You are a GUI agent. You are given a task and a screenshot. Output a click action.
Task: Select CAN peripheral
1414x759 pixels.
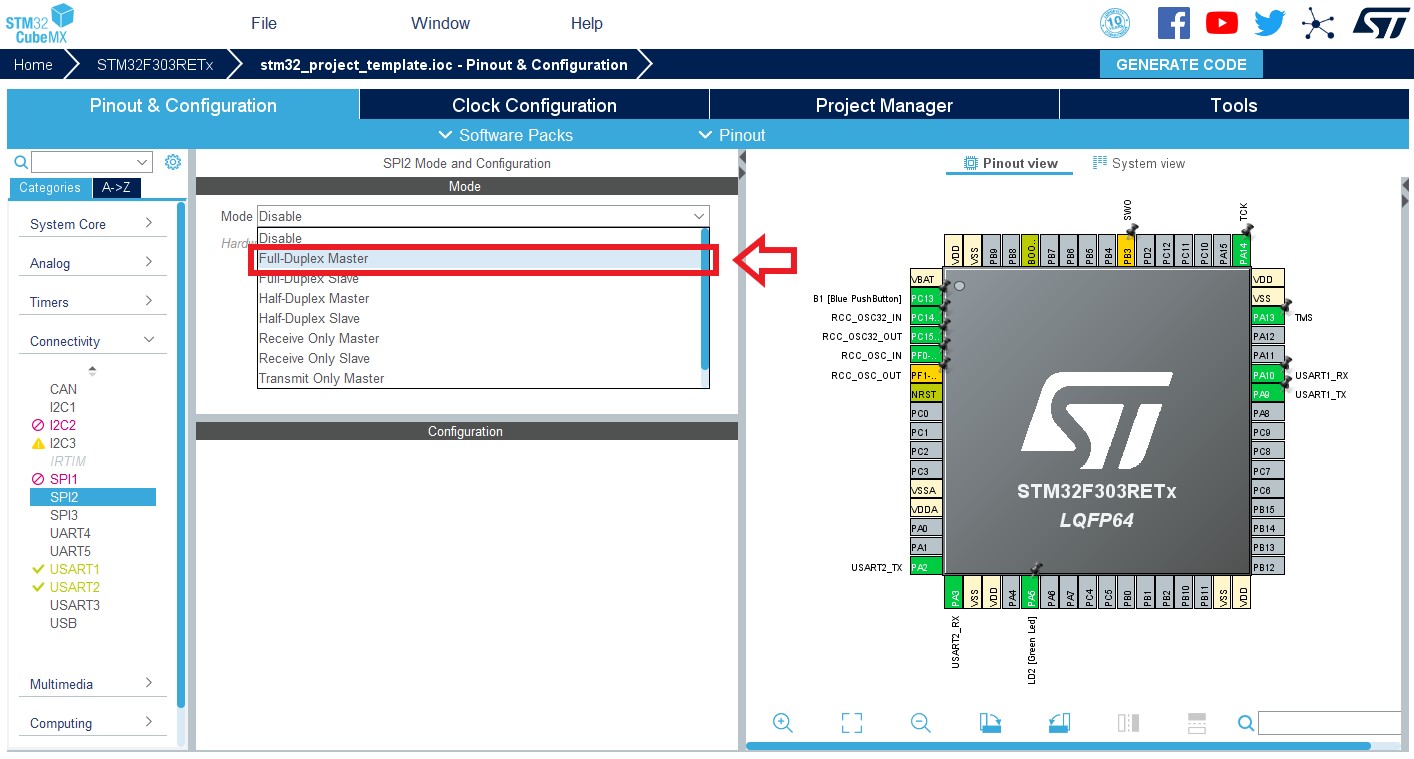pos(63,389)
